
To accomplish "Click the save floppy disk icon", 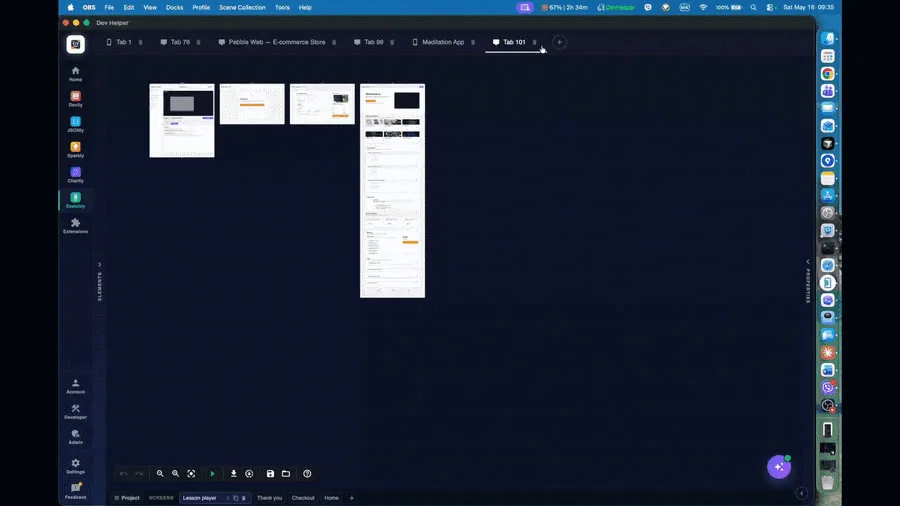I will [270, 474].
